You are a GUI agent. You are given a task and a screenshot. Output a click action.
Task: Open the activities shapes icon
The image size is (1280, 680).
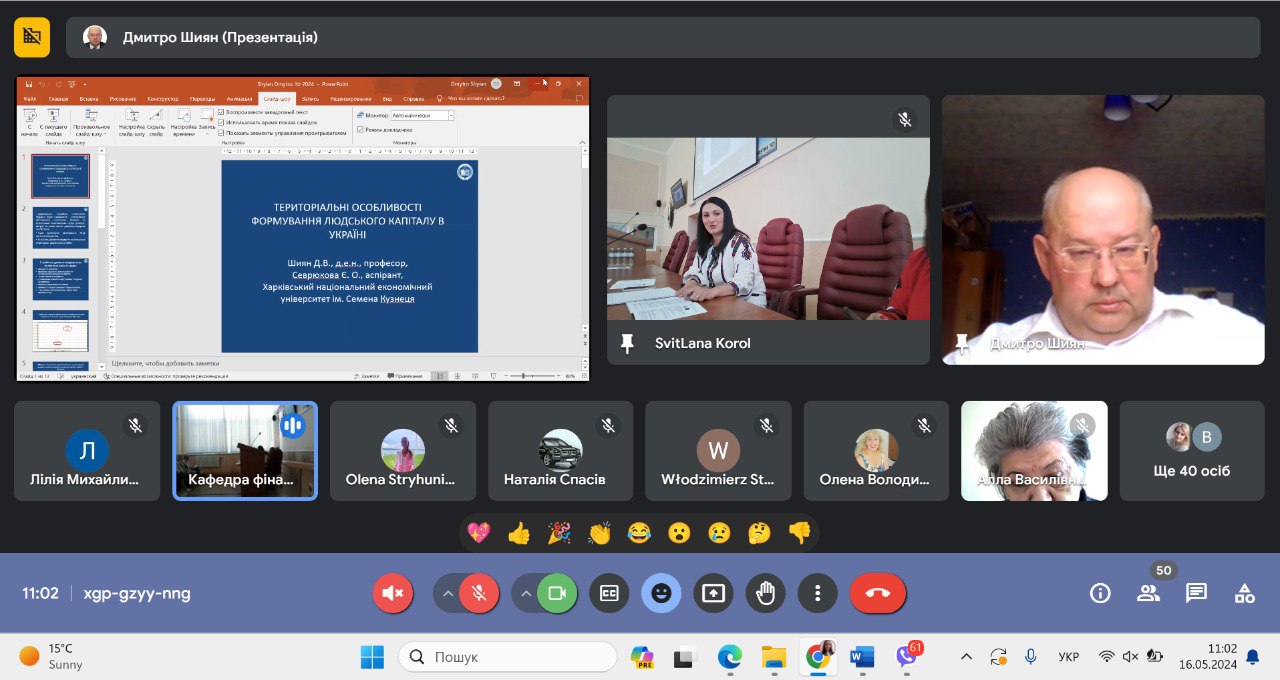coord(1244,593)
